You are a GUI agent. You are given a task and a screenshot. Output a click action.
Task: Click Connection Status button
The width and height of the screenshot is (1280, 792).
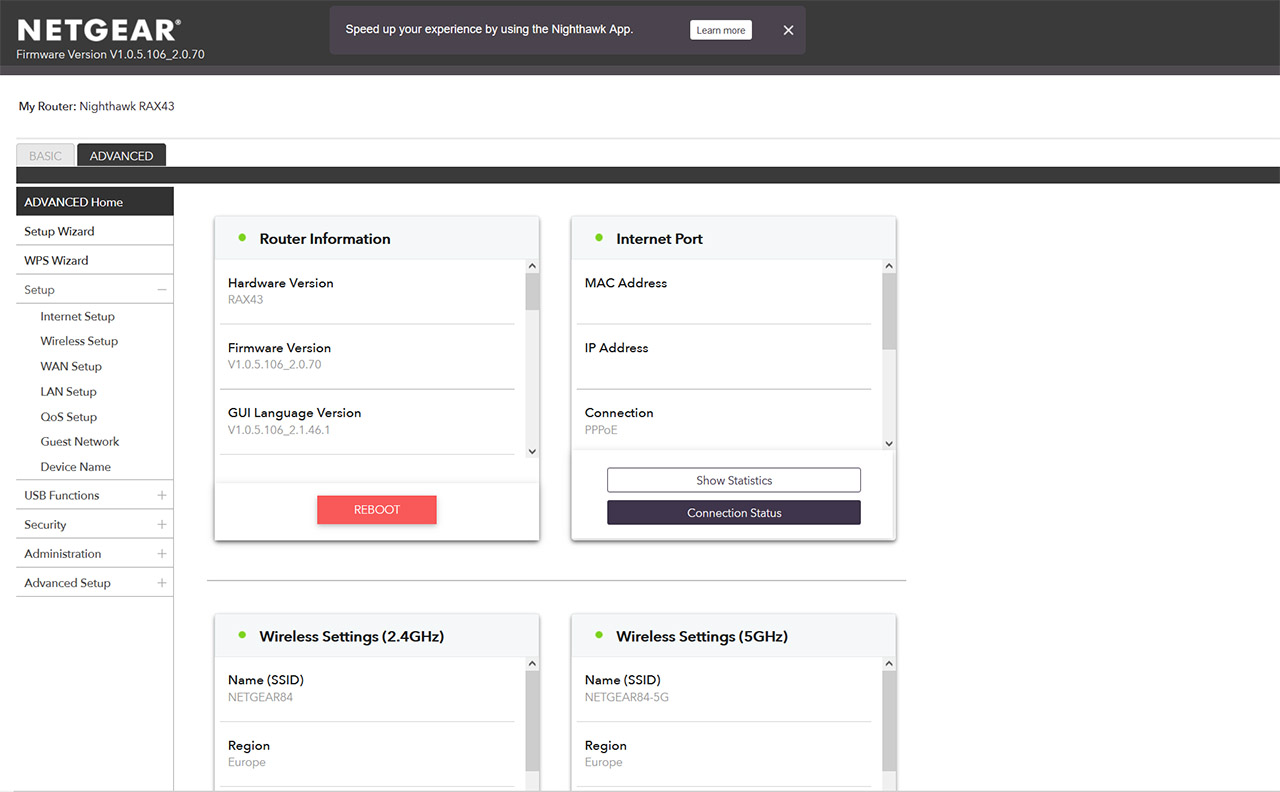point(734,513)
